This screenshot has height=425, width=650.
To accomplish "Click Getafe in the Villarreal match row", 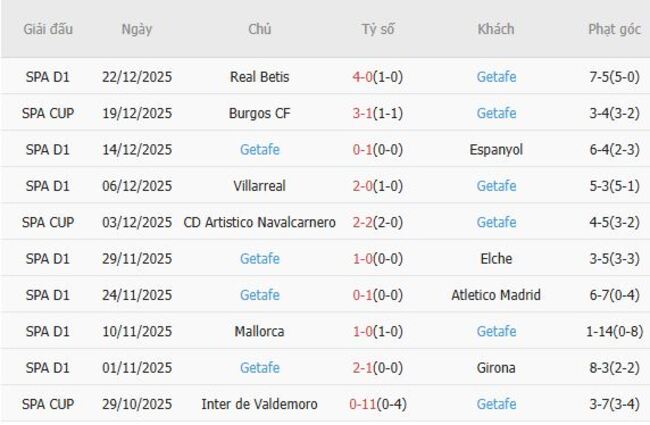I will (496, 186).
